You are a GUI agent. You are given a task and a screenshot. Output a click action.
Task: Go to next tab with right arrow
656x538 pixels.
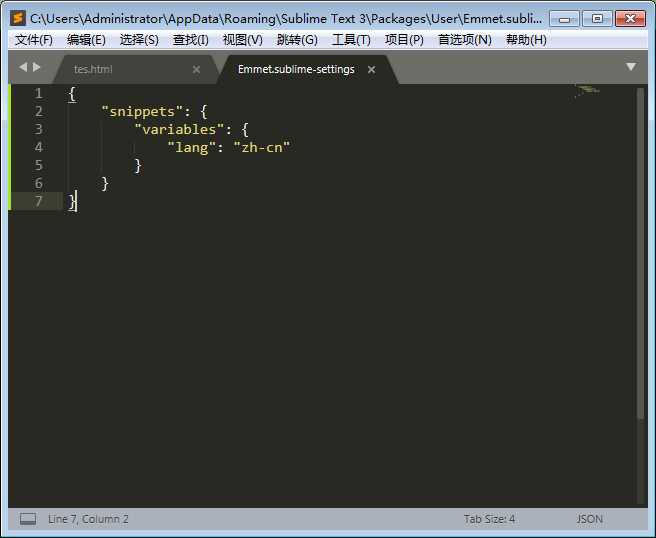(37, 67)
